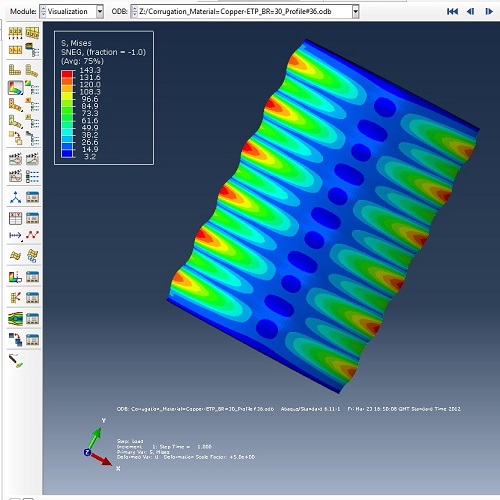Image resolution: width=500 pixels, height=500 pixels.
Task: Select the Query probe tool icon
Action: pyautogui.click(x=15, y=361)
